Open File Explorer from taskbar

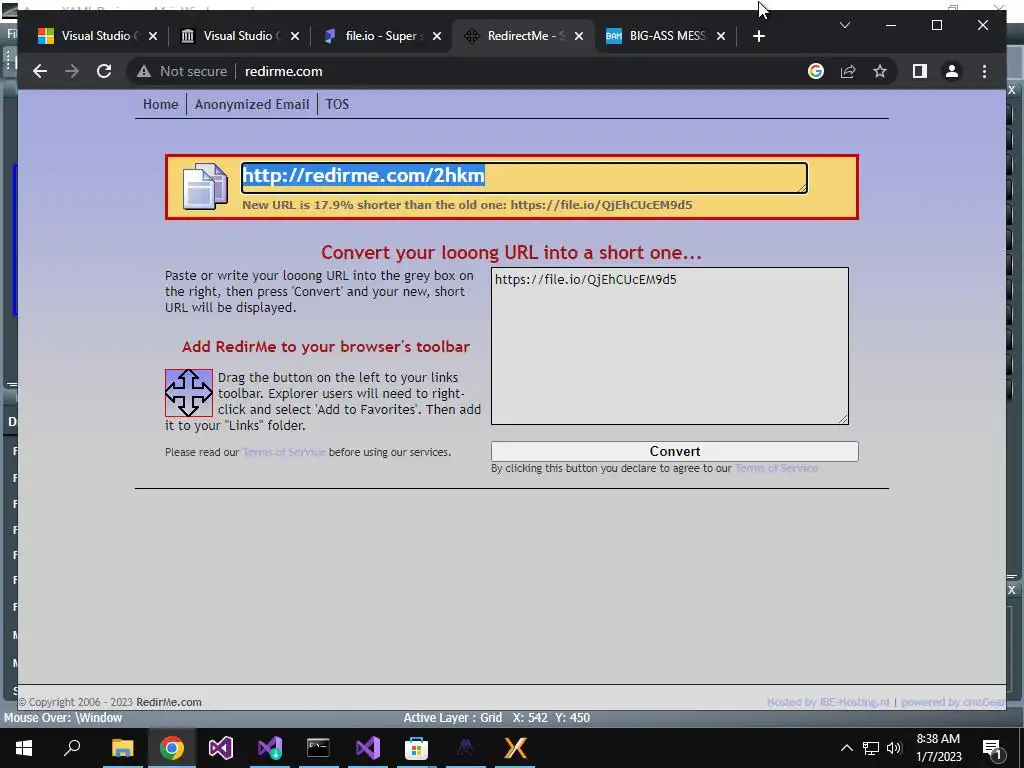(x=122, y=748)
